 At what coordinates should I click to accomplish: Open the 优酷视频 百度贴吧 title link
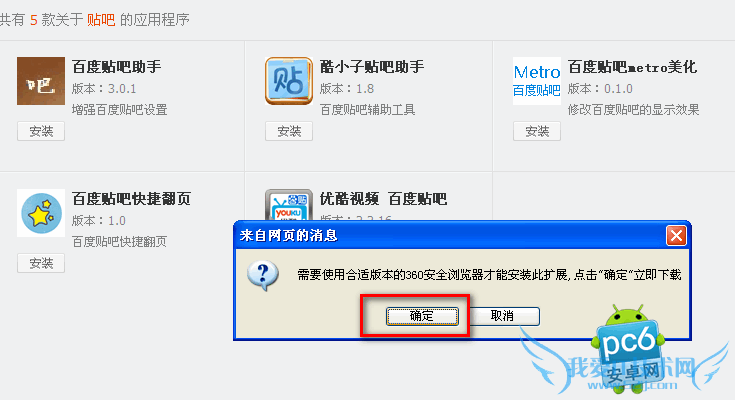383,199
